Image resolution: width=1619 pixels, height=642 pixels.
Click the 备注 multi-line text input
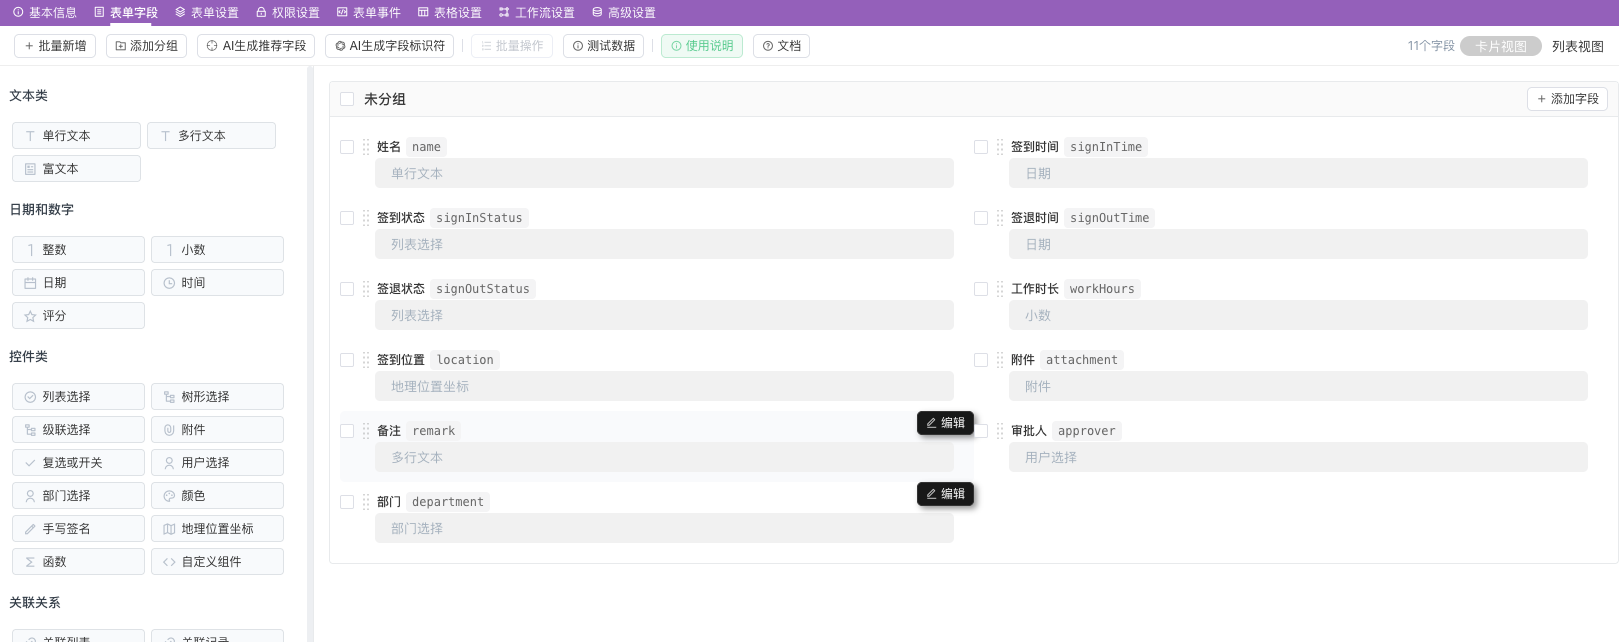pyautogui.click(x=664, y=458)
